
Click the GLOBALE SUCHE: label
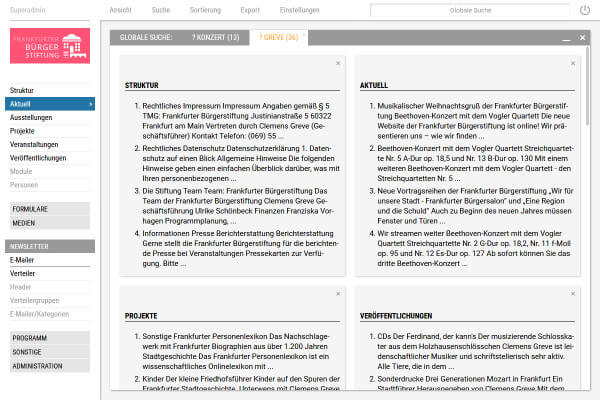(146, 38)
